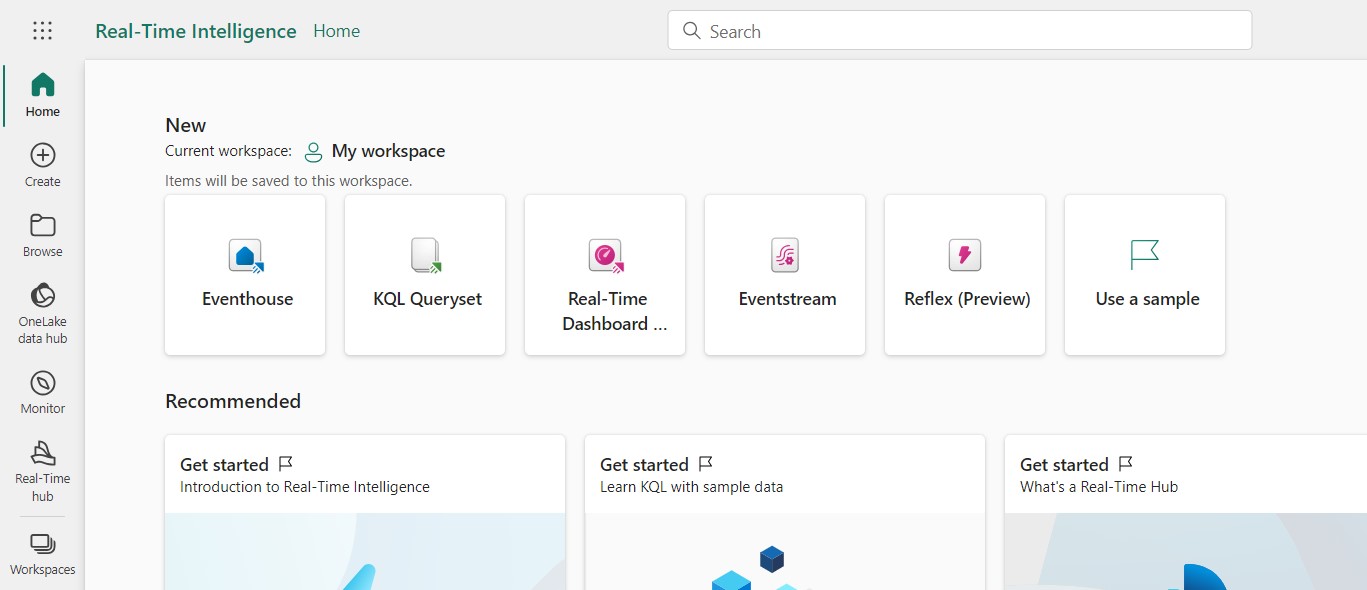This screenshot has width=1367, height=590.
Task: Open Introduction to Real-Time Intelligence card
Action: pos(365,510)
